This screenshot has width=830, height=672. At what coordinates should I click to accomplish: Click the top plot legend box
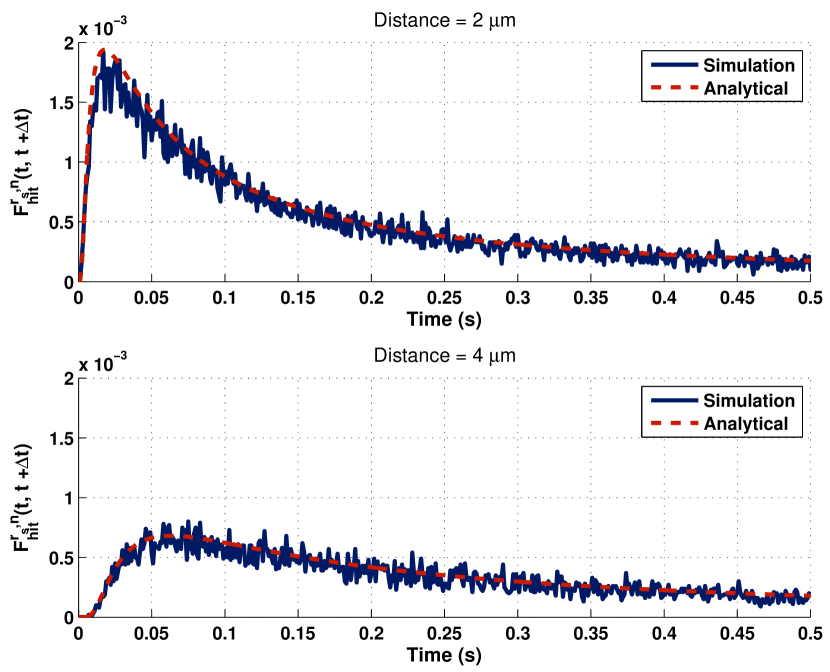(722, 76)
